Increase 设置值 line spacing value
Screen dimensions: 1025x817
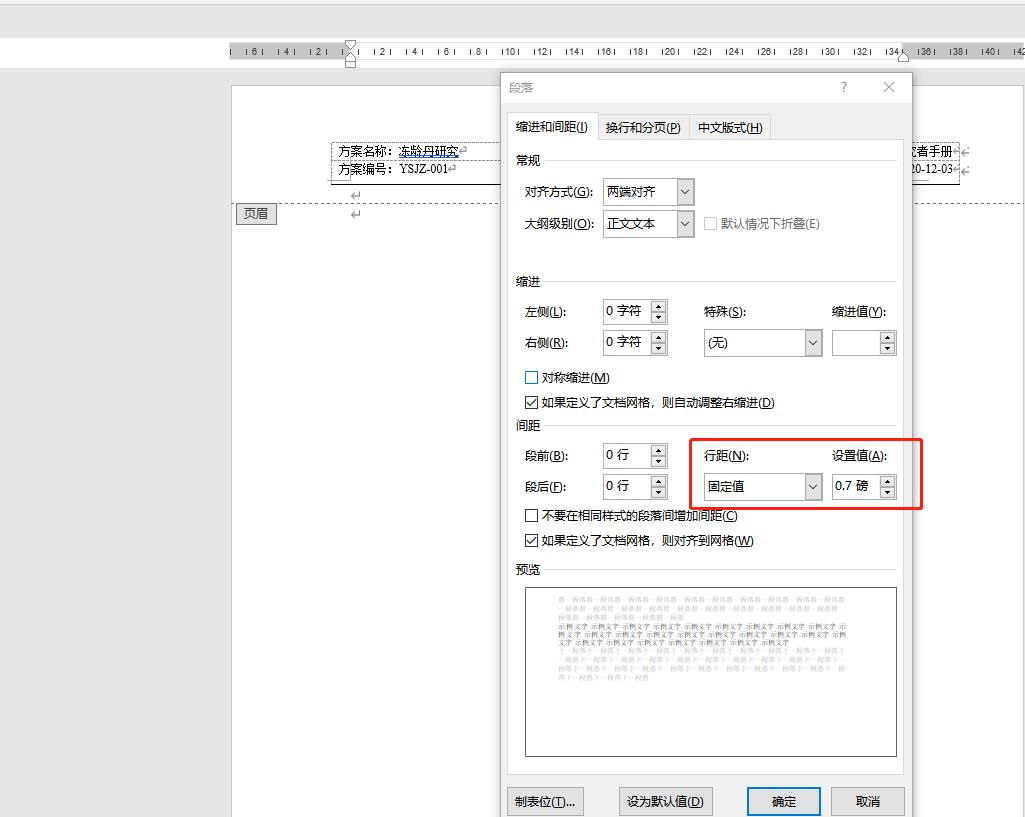pos(887,481)
